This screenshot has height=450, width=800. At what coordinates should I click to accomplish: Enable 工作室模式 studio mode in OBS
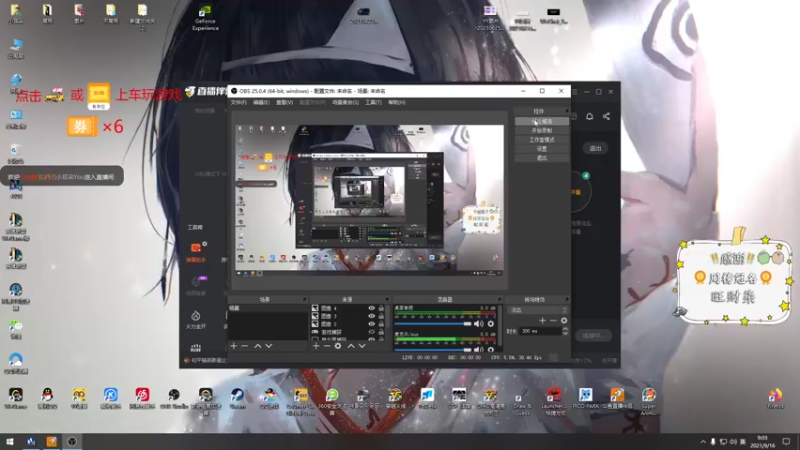(542, 140)
